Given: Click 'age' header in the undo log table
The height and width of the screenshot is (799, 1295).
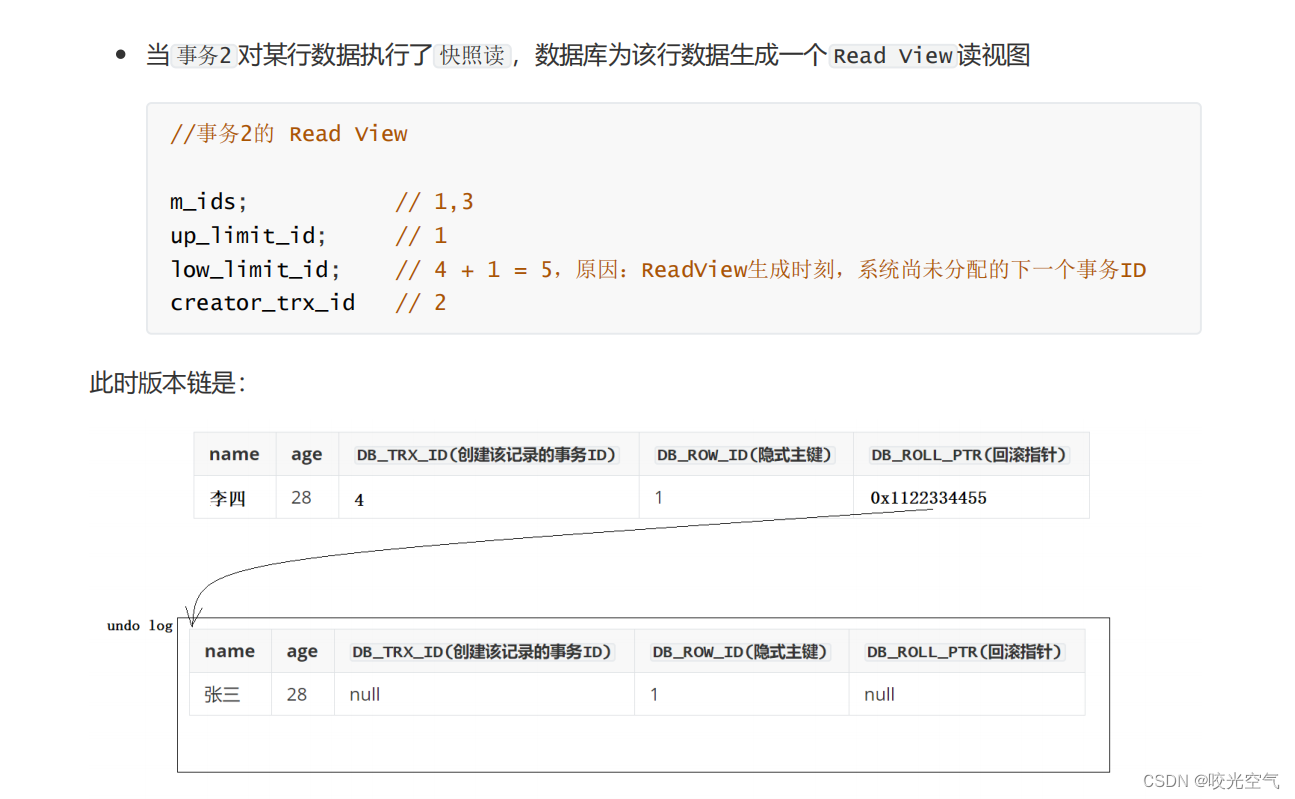Looking at the screenshot, I should coord(302,651).
